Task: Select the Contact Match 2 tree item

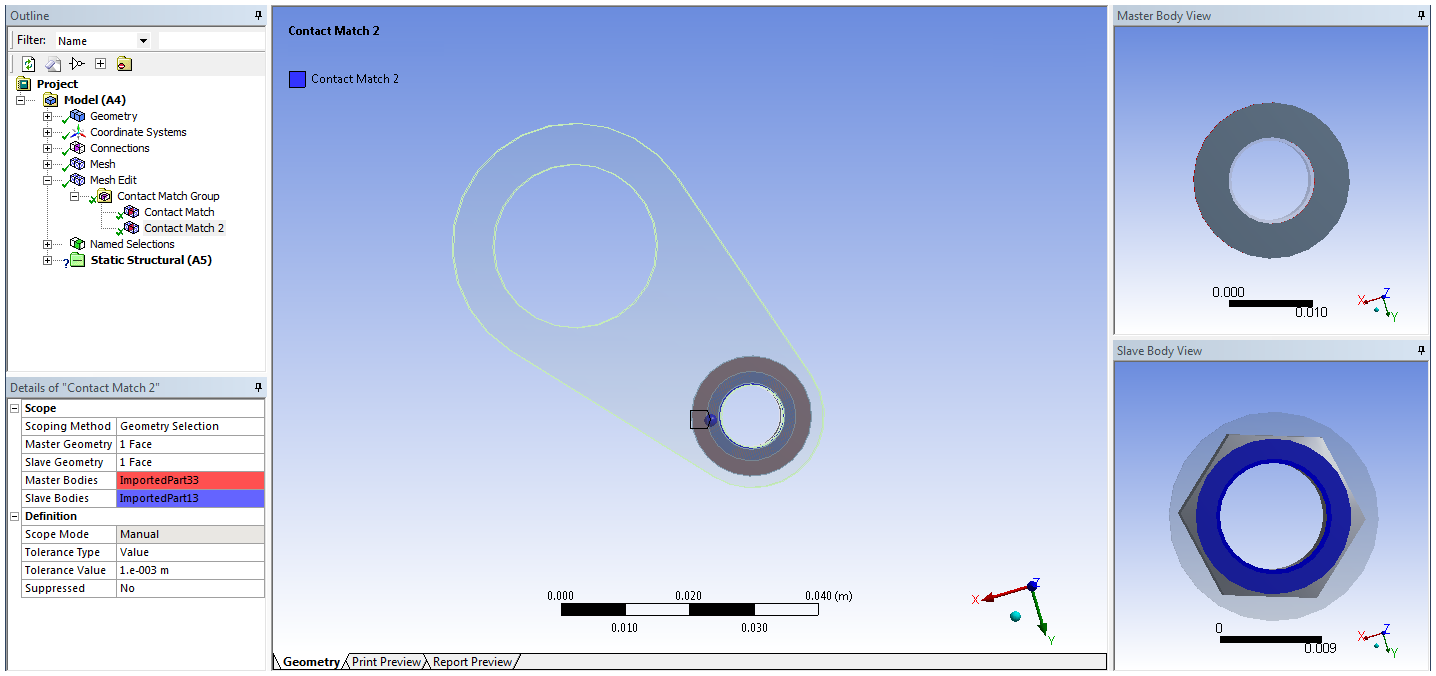Action: (184, 228)
